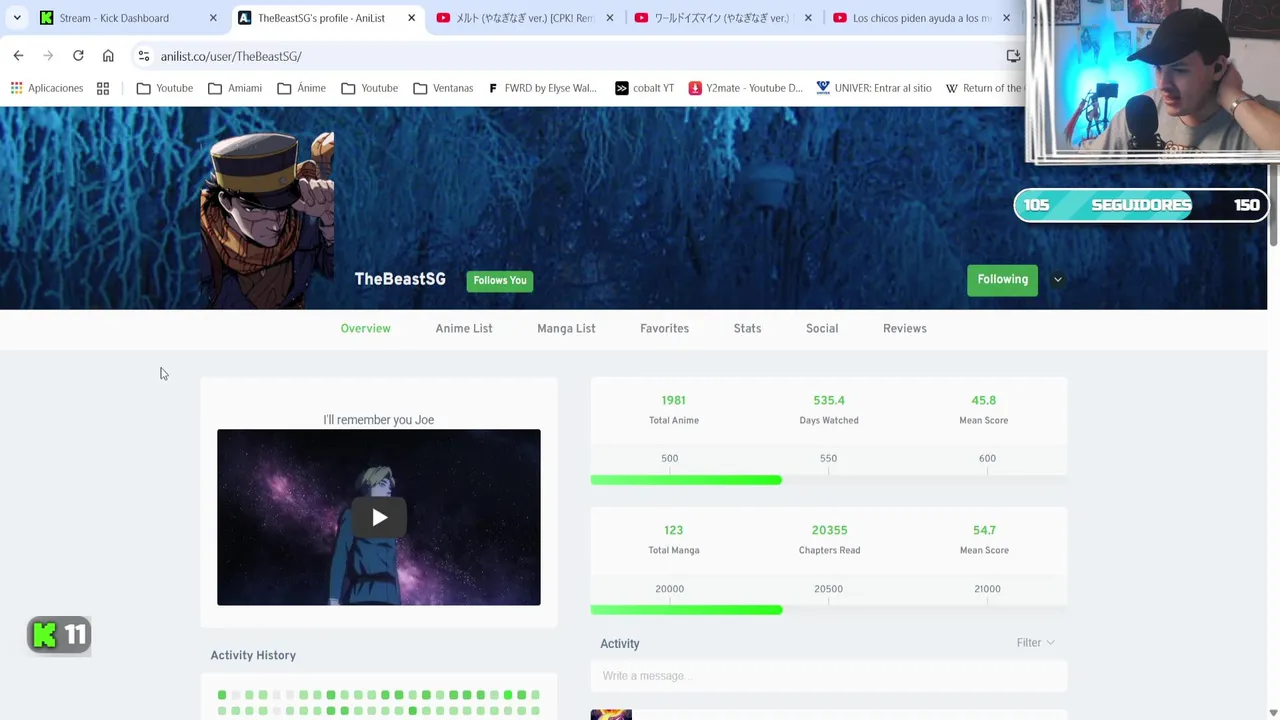Open the Reviews tab

(905, 328)
